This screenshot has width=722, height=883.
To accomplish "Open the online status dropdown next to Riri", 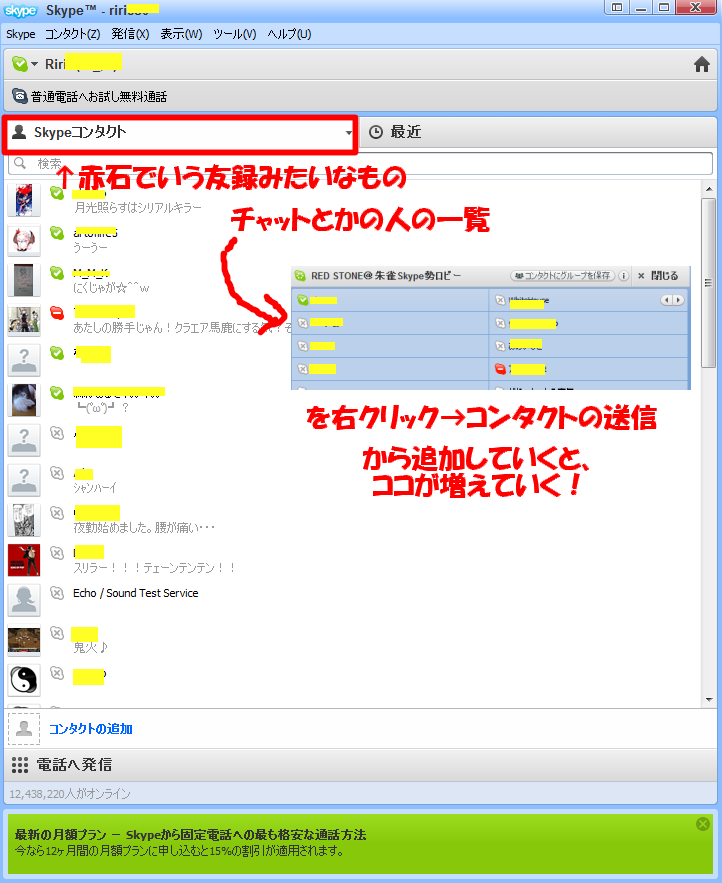I will click(24, 64).
